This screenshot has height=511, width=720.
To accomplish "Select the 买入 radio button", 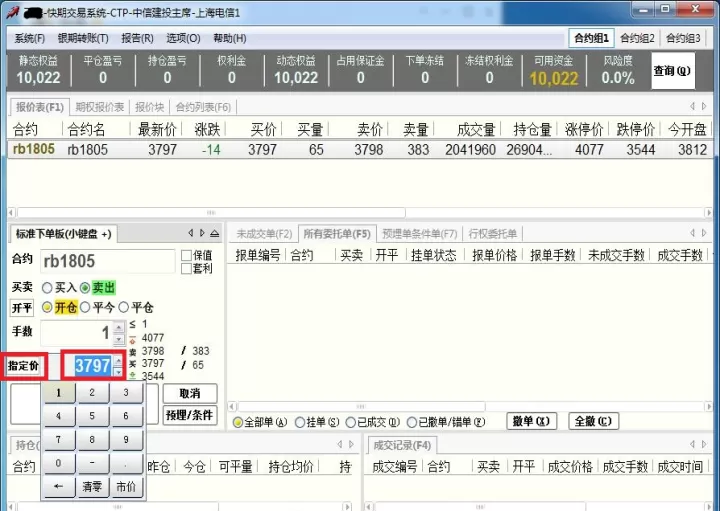I will point(47,288).
